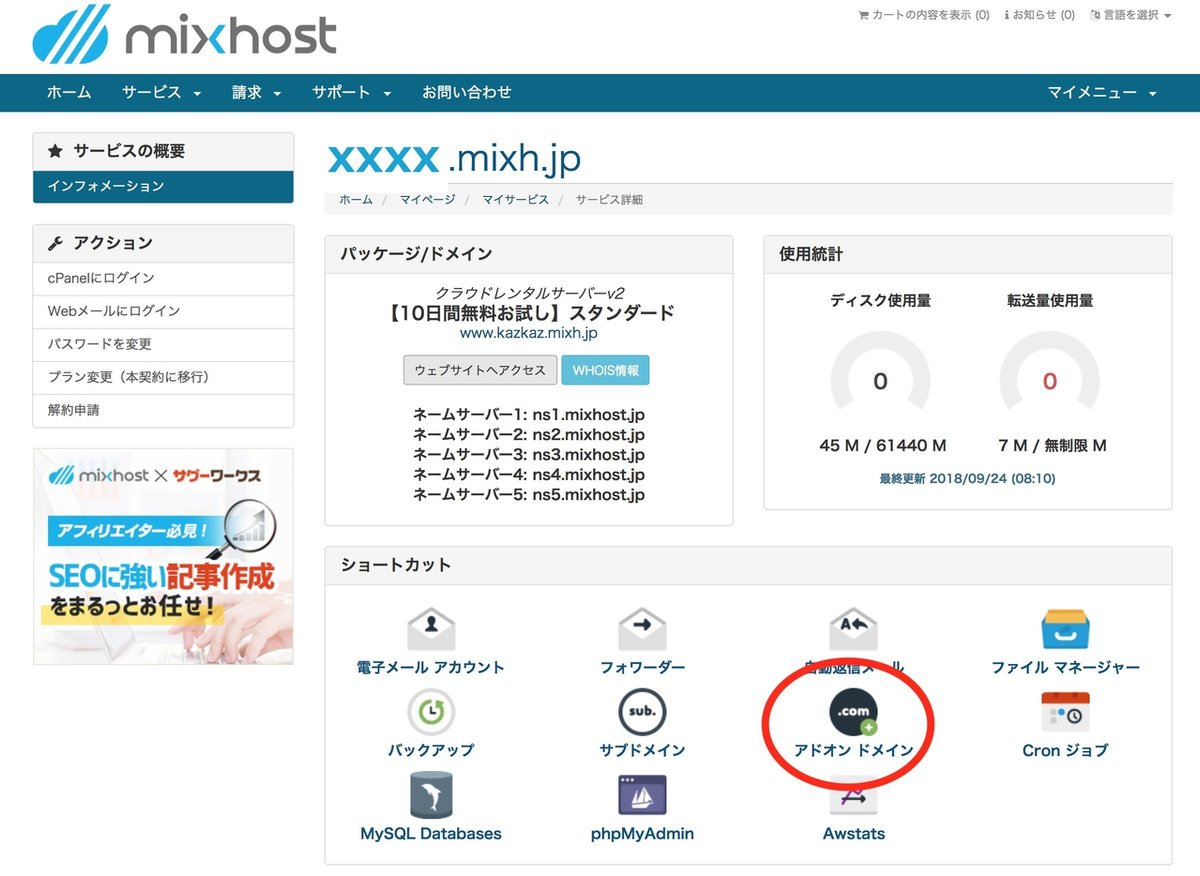Image resolution: width=1200 pixels, height=876 pixels.
Task: Click the ネームサーバー1: ns1.mixhost.jp text
Action: tap(528, 415)
